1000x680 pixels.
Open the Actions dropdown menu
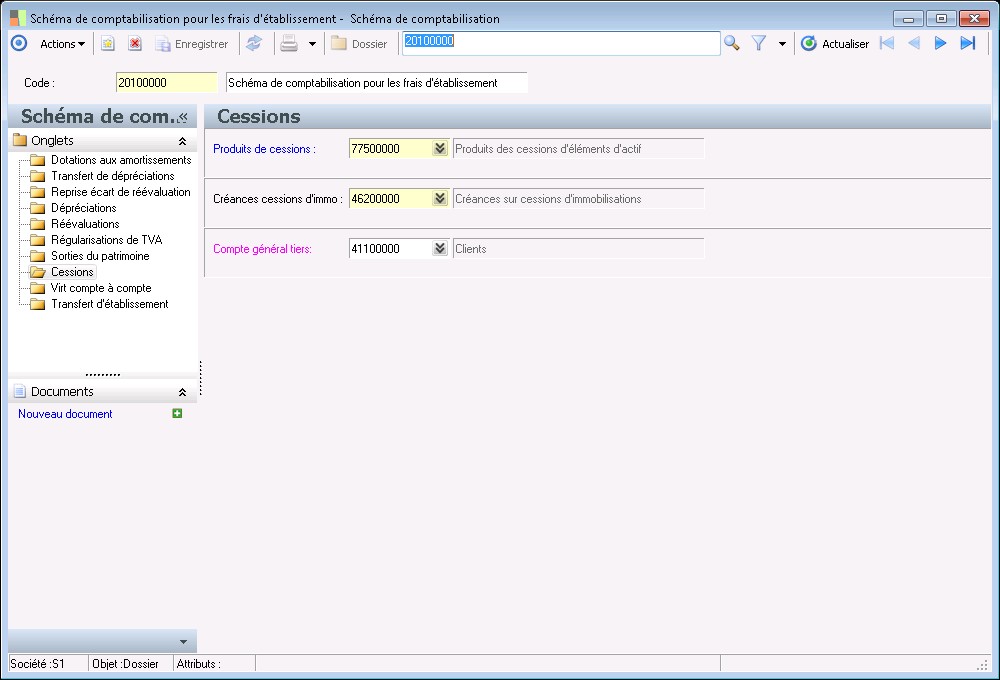62,44
